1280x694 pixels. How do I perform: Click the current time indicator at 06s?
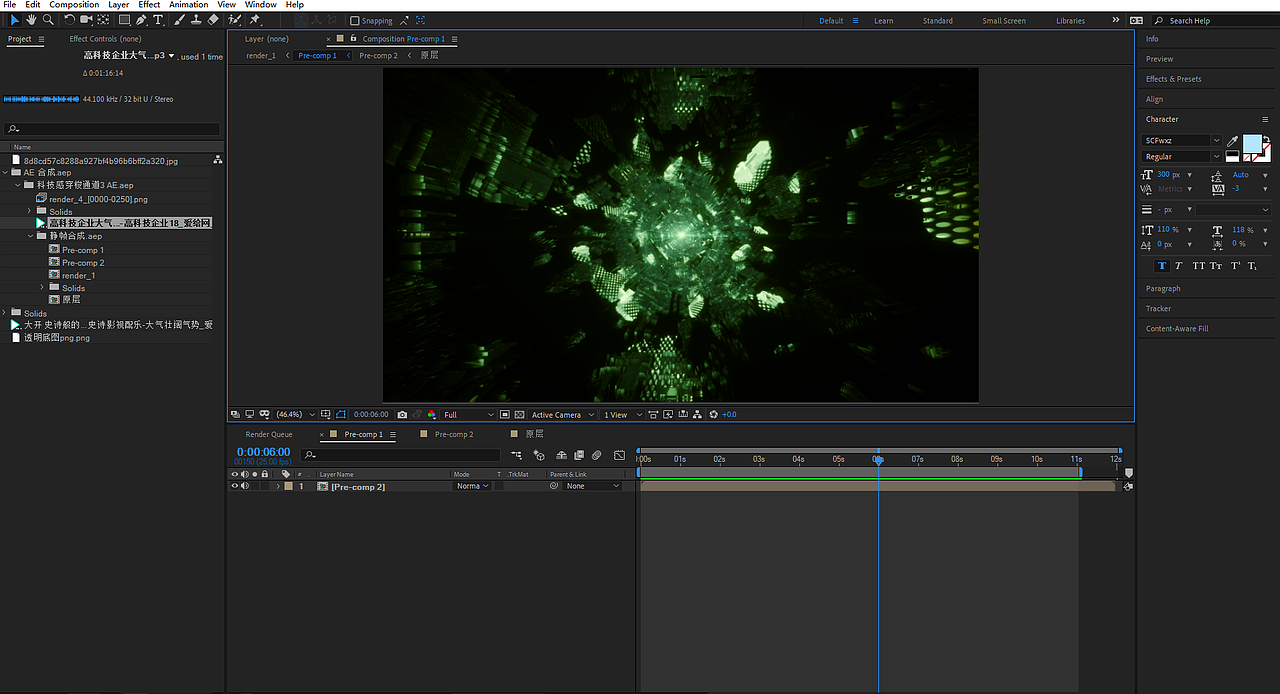click(x=878, y=459)
